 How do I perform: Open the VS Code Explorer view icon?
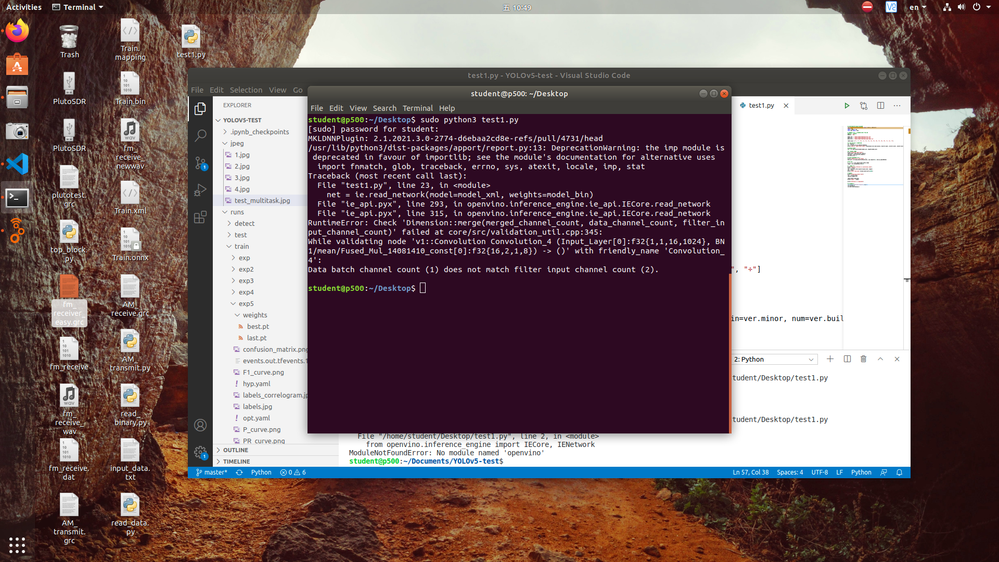click(x=200, y=109)
